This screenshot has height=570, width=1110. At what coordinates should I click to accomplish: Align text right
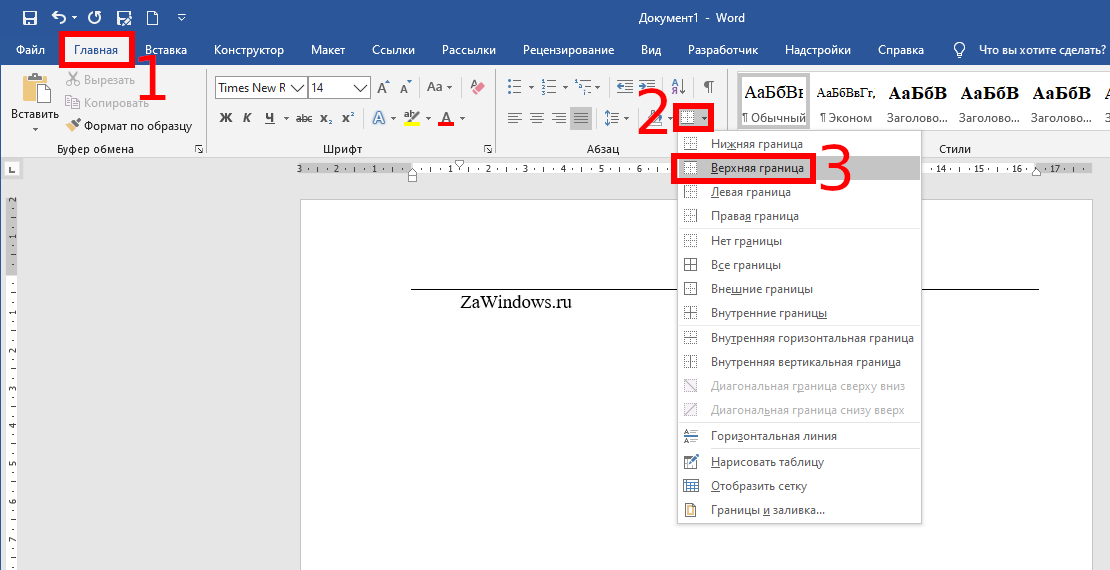(559, 118)
